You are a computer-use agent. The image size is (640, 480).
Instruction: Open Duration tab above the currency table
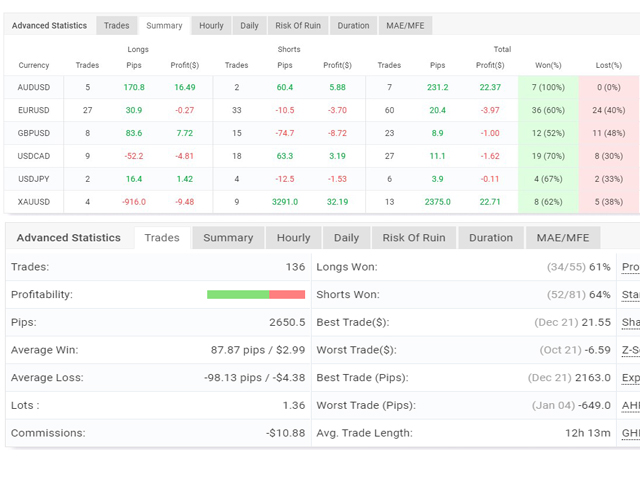[x=353, y=25]
